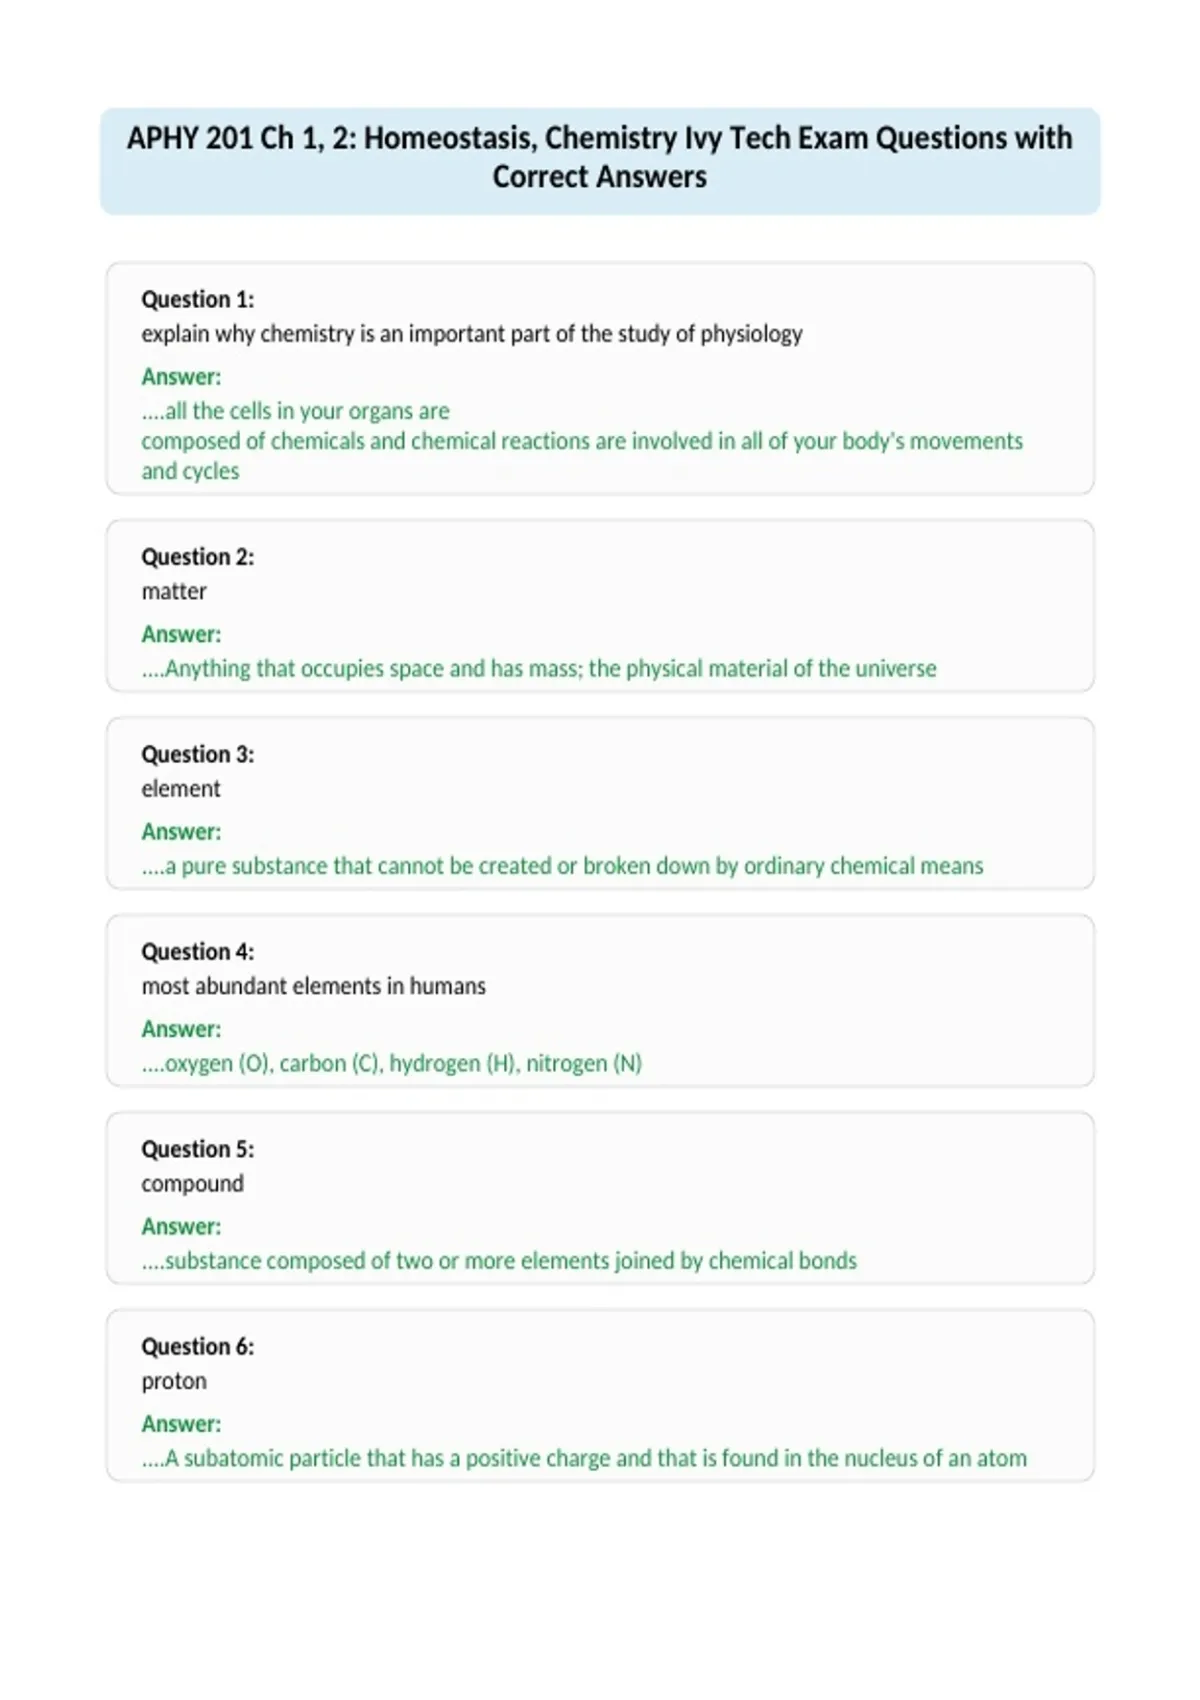Select the word proton under Question 6
Screen dimensions: 1200x1700
click(174, 1381)
